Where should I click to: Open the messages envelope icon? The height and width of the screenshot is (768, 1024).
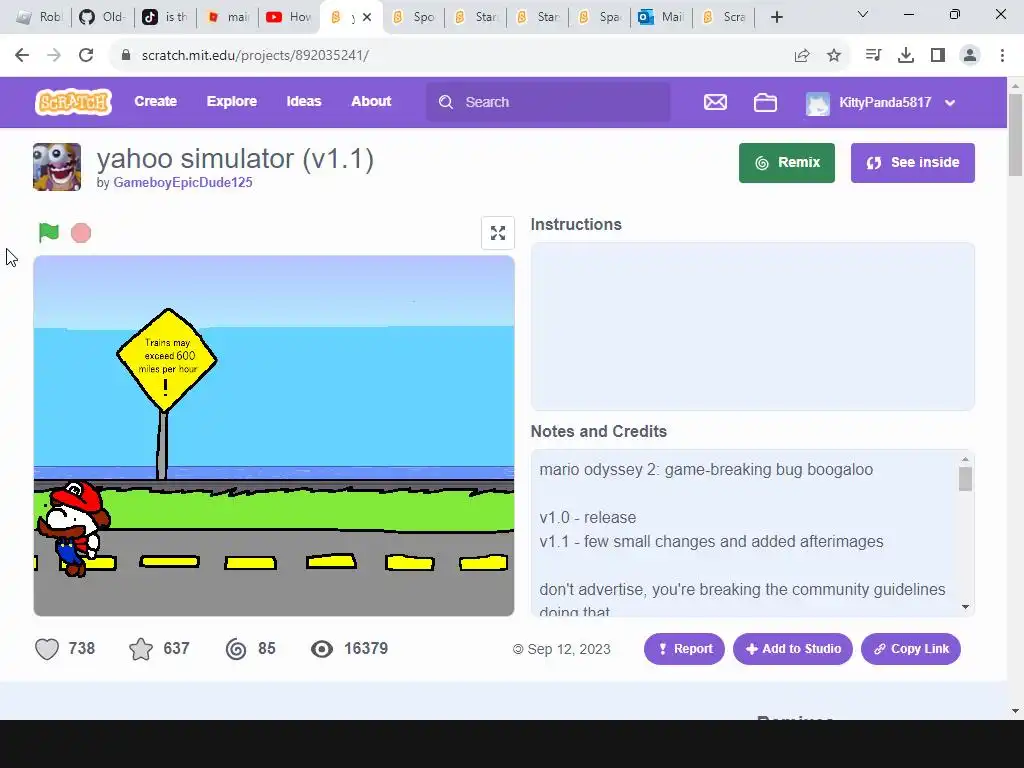pyautogui.click(x=715, y=103)
